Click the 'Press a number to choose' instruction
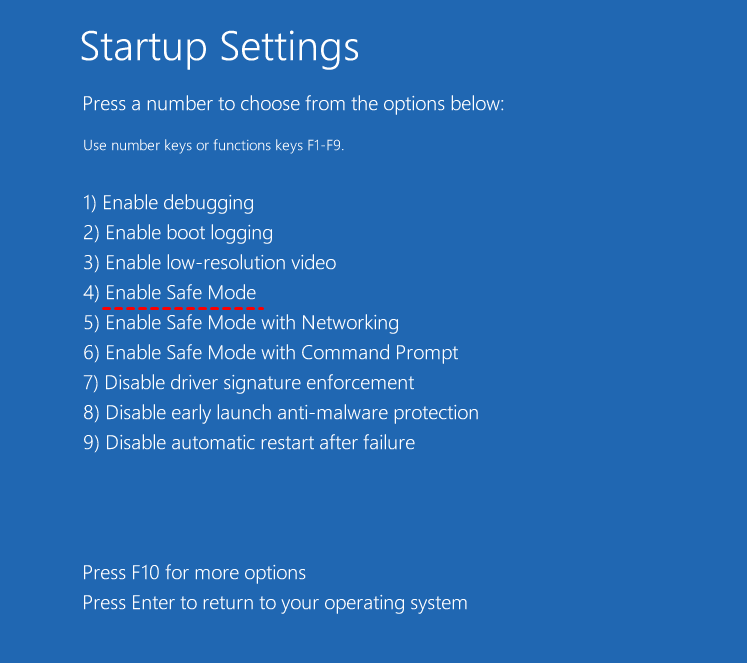 coord(293,104)
